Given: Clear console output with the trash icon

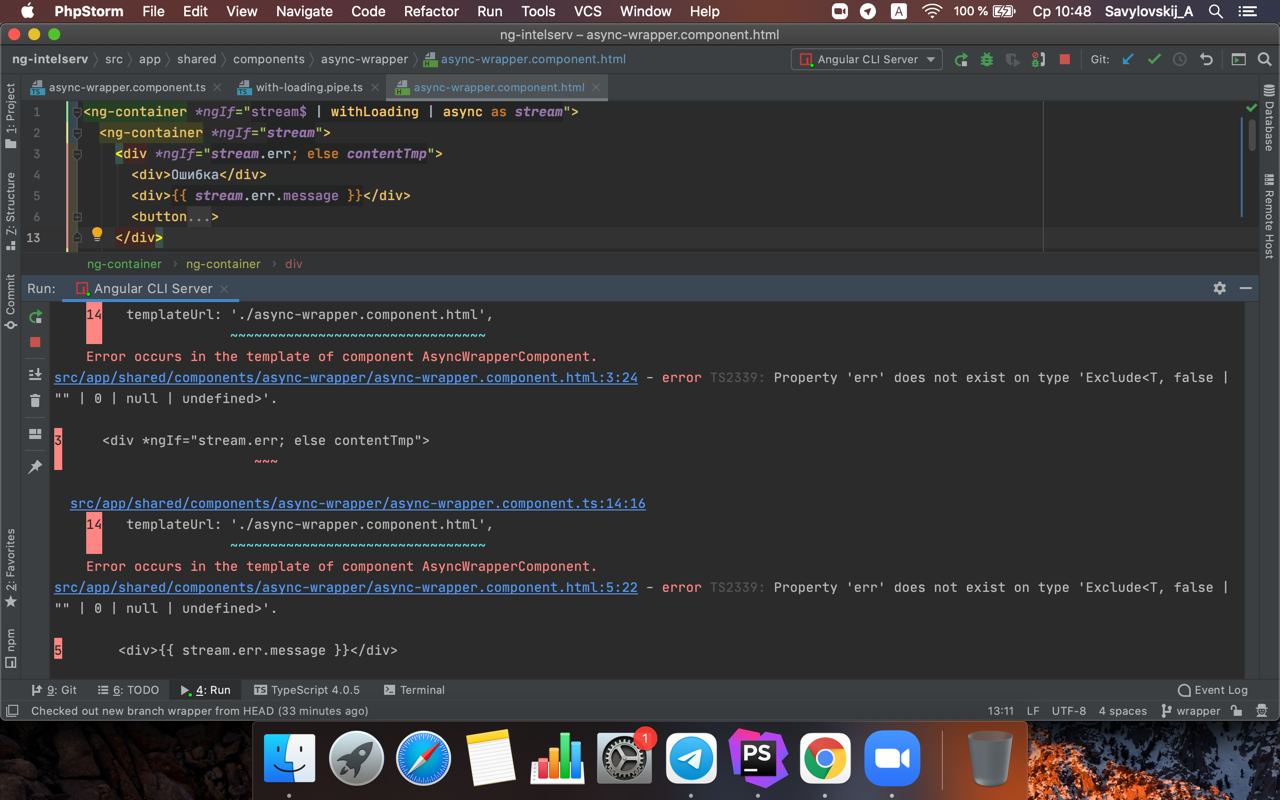Looking at the screenshot, I should pos(35,400).
